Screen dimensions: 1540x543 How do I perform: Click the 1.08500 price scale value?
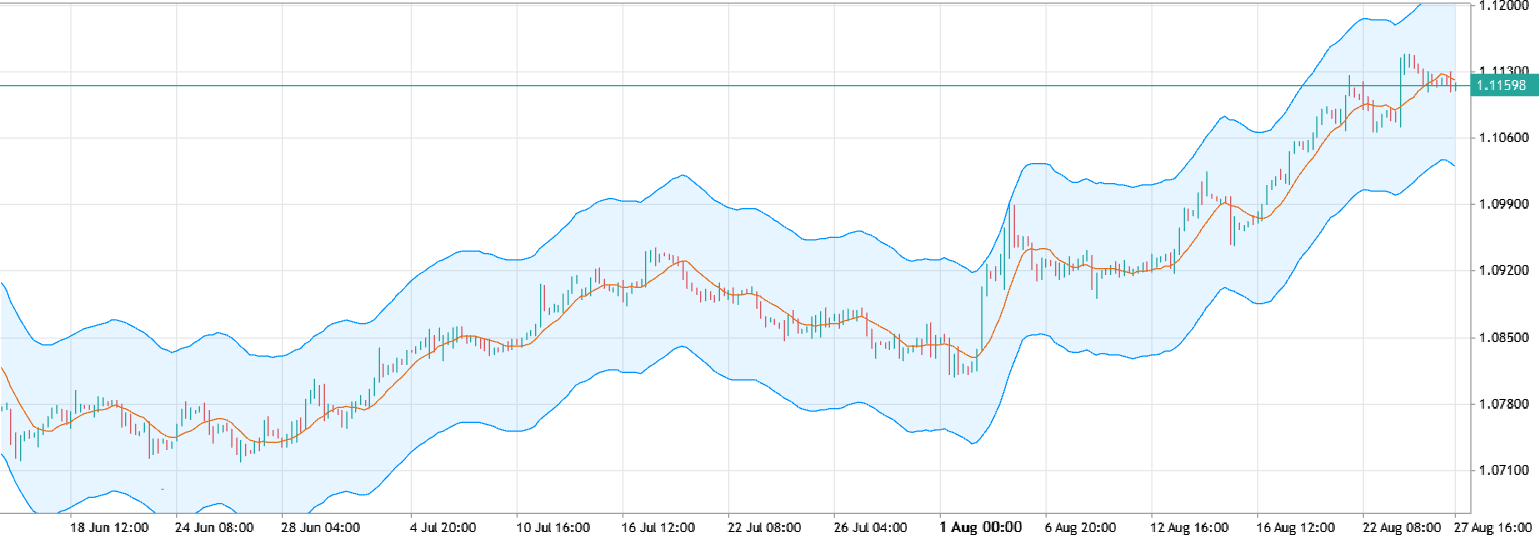[x=1505, y=338]
